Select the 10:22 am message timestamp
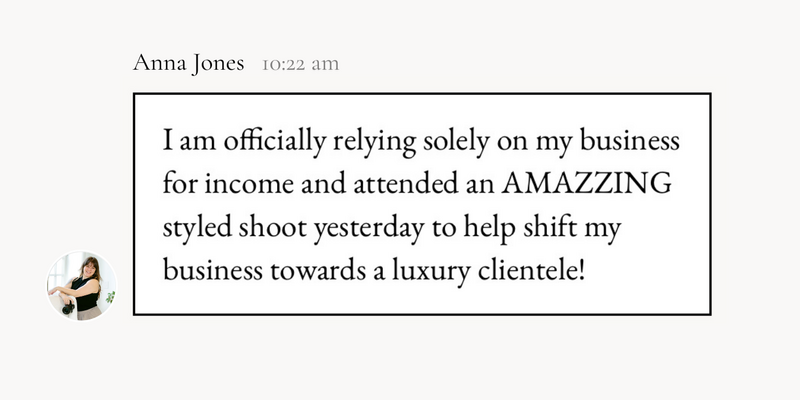This screenshot has height=400, width=800. [x=301, y=65]
